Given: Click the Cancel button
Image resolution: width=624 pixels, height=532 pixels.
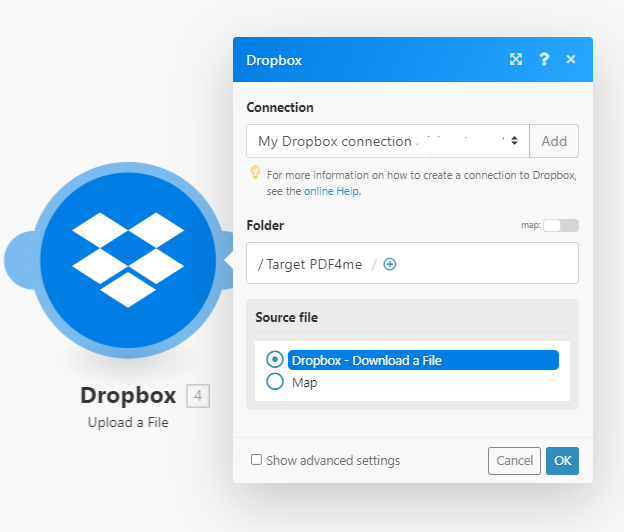Looking at the screenshot, I should click(x=514, y=461).
